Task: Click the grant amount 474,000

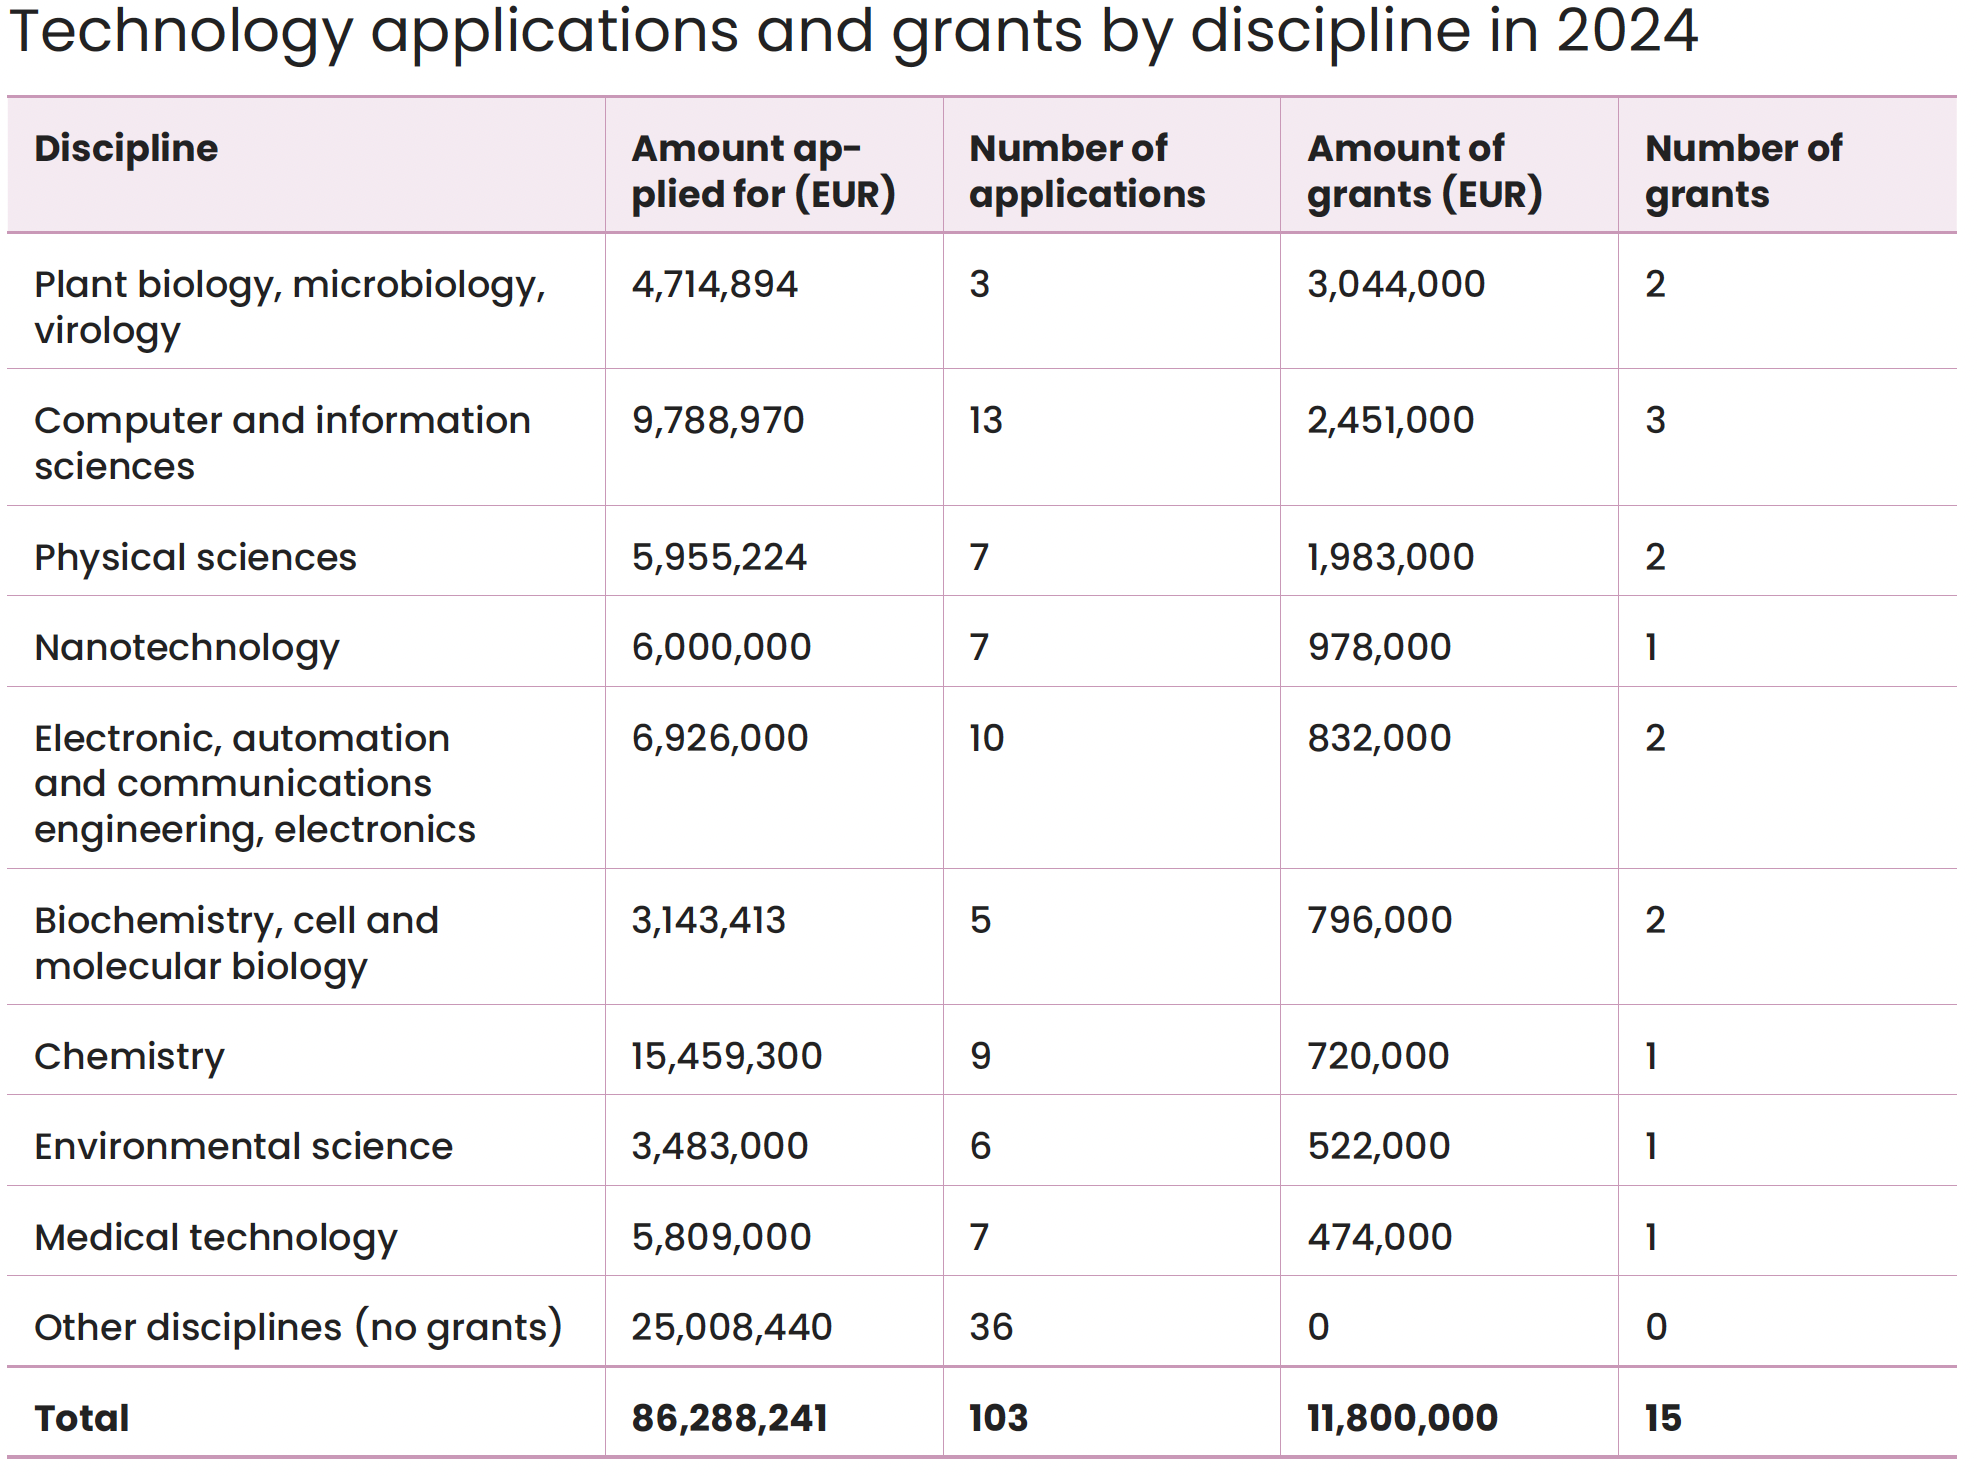Action: 1380,1238
